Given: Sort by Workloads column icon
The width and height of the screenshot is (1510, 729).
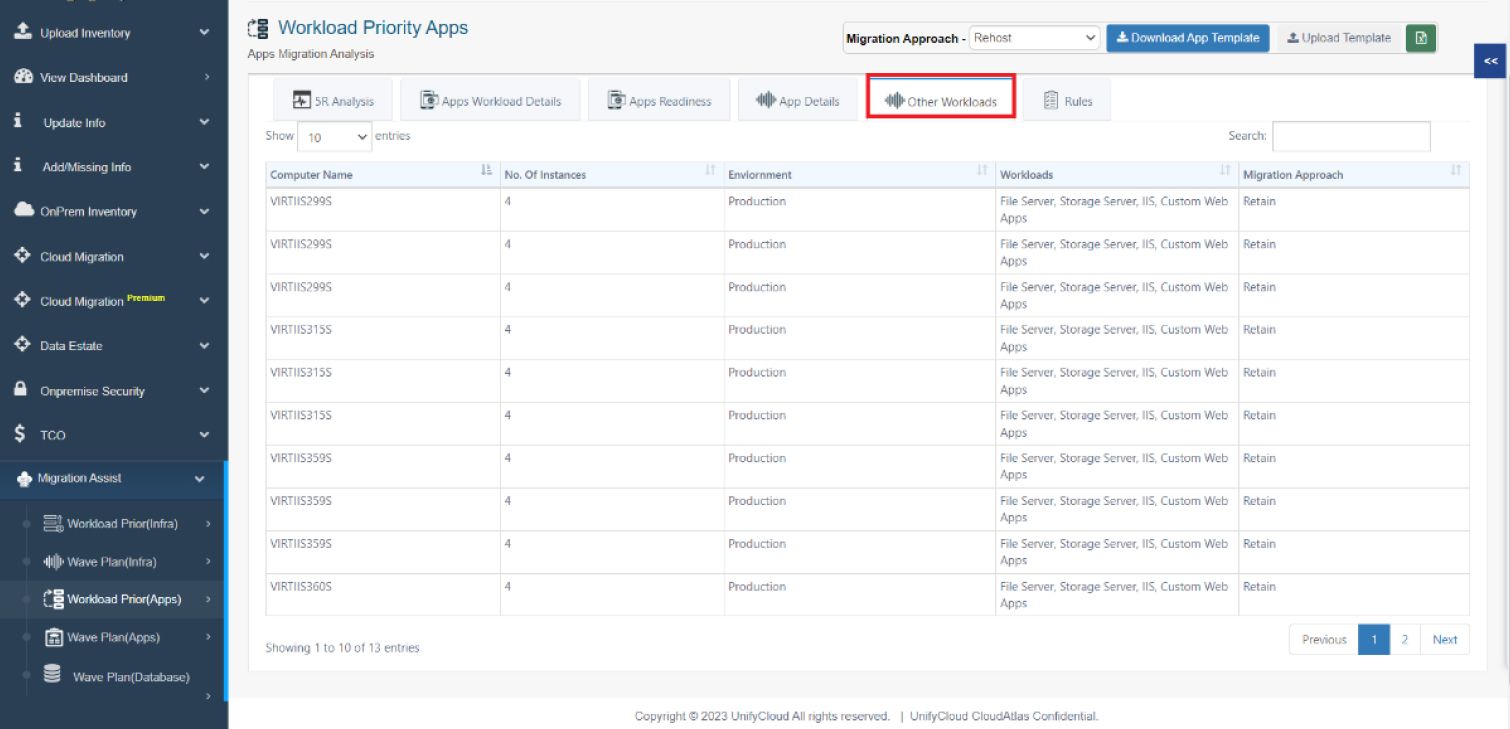Looking at the screenshot, I should [x=1225, y=171].
